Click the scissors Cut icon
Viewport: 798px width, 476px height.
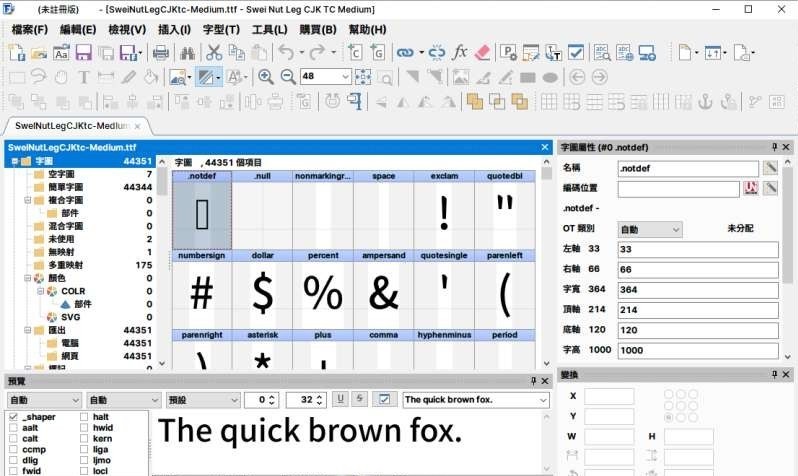213,52
